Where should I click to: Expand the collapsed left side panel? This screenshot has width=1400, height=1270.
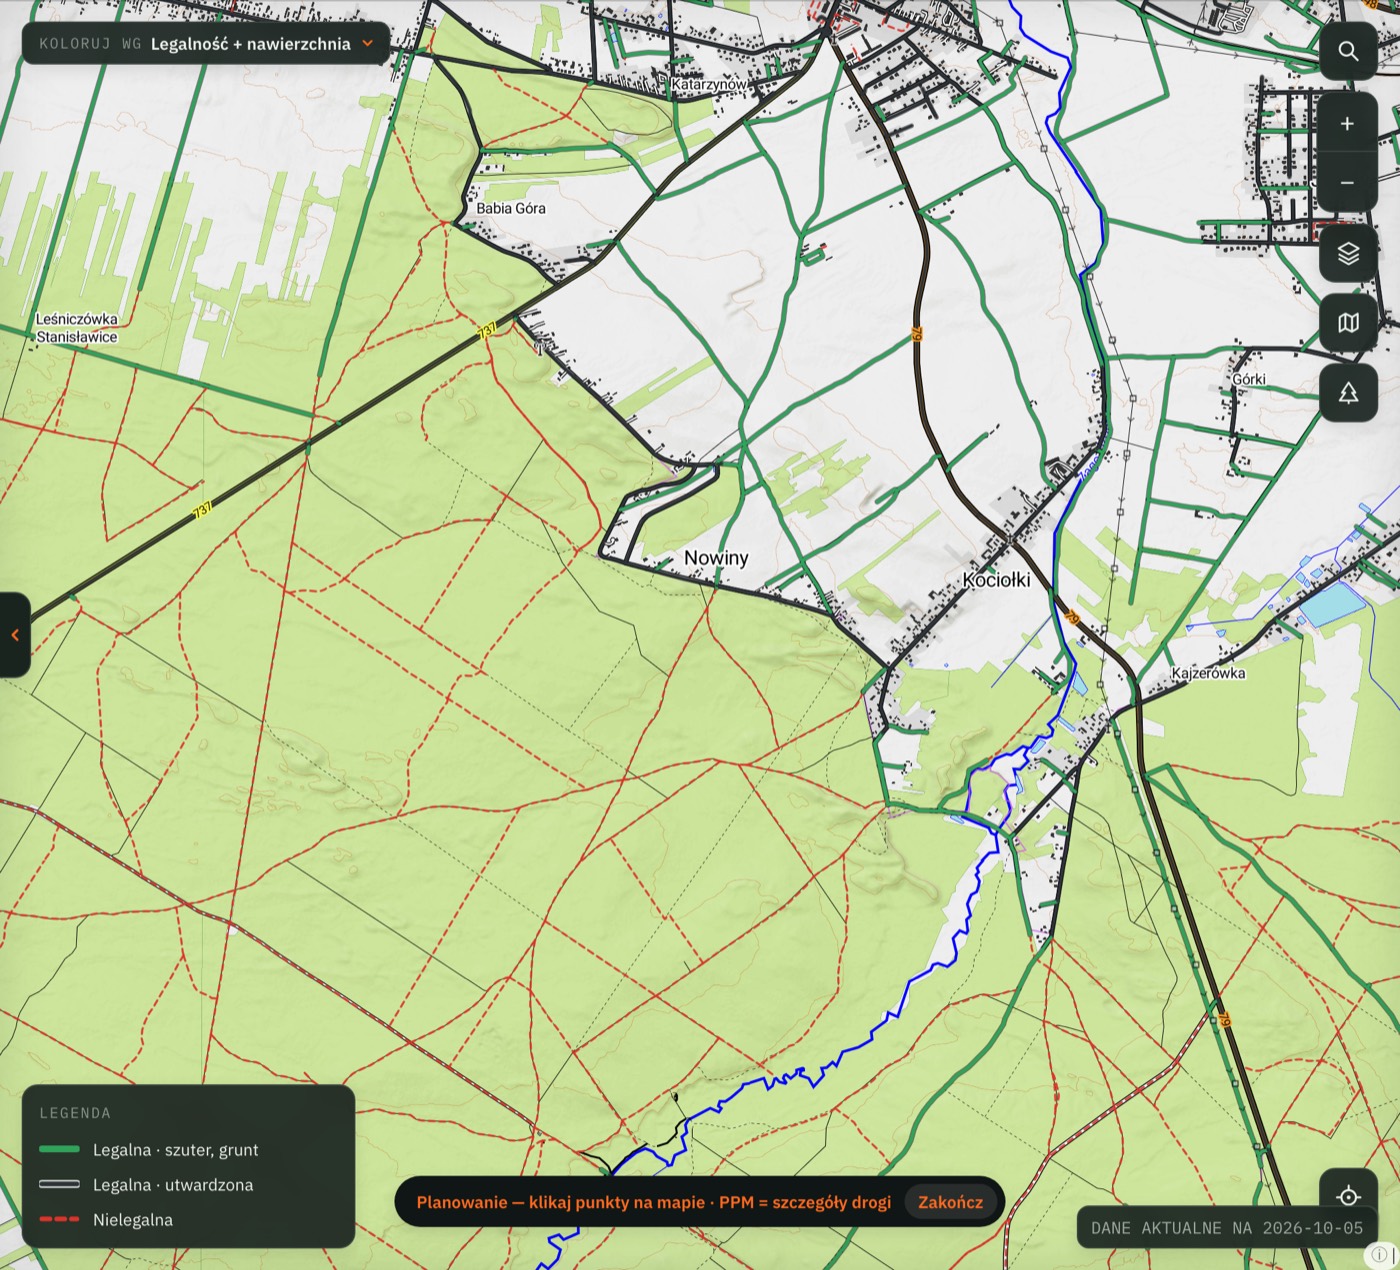(x=14, y=635)
